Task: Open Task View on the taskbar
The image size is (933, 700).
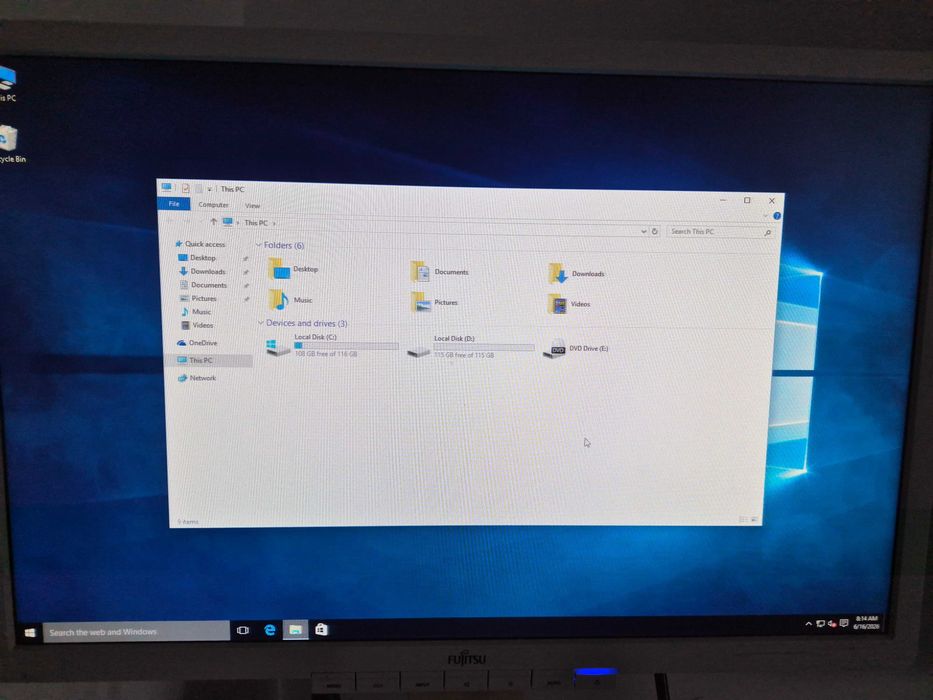Action: 243,630
